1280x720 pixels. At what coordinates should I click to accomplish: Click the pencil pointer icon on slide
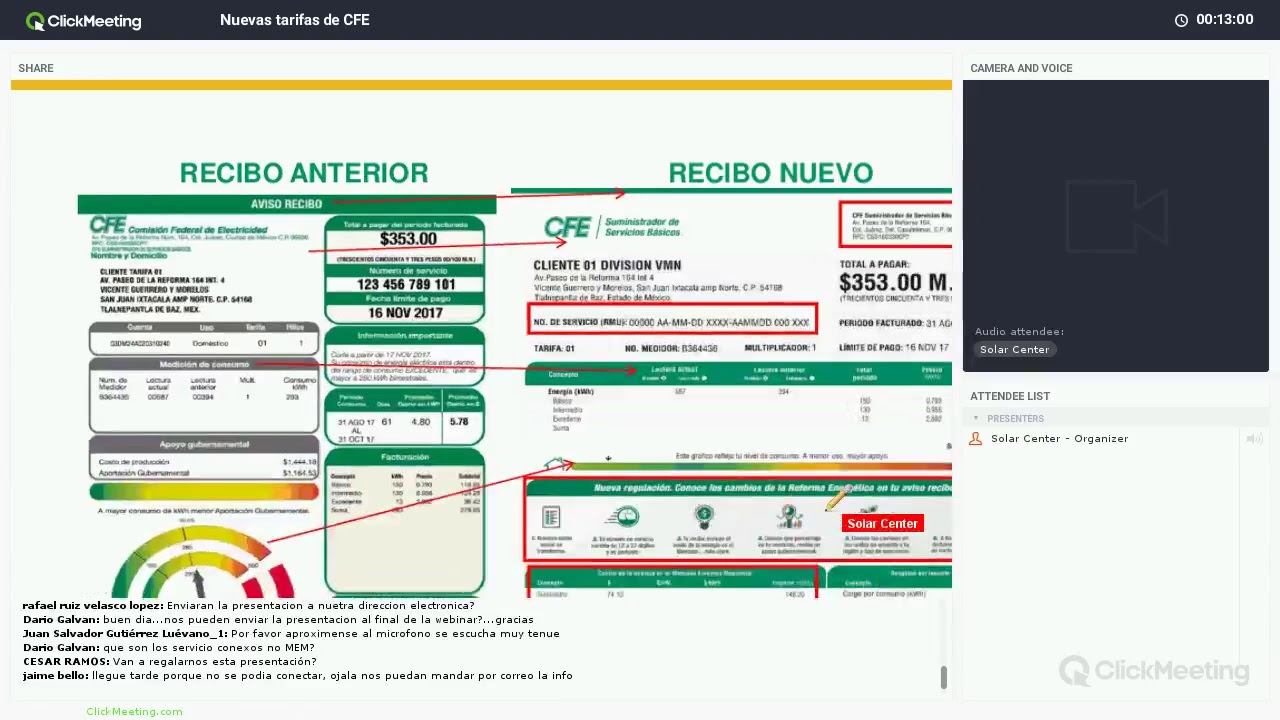click(836, 498)
